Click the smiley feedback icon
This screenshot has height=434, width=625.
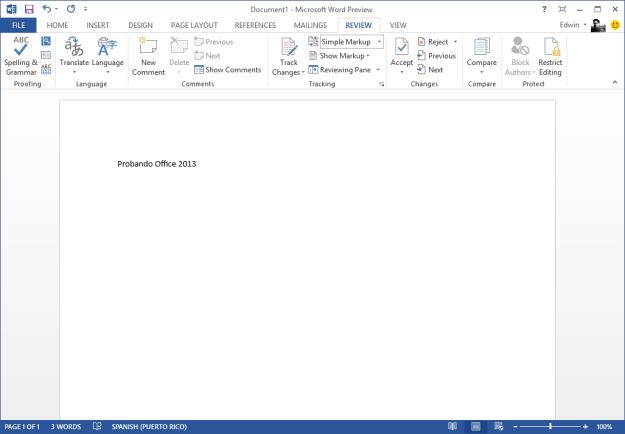615,25
